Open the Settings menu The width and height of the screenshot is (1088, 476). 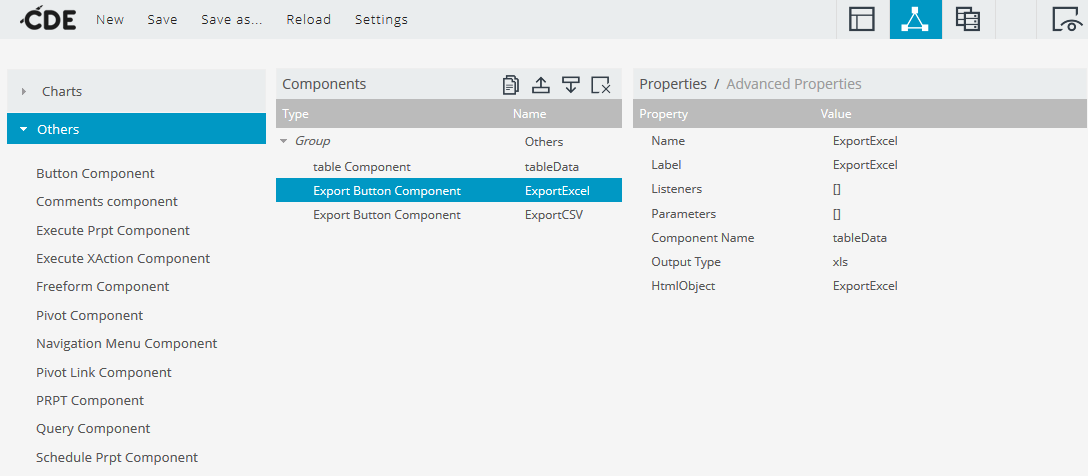click(x=381, y=20)
